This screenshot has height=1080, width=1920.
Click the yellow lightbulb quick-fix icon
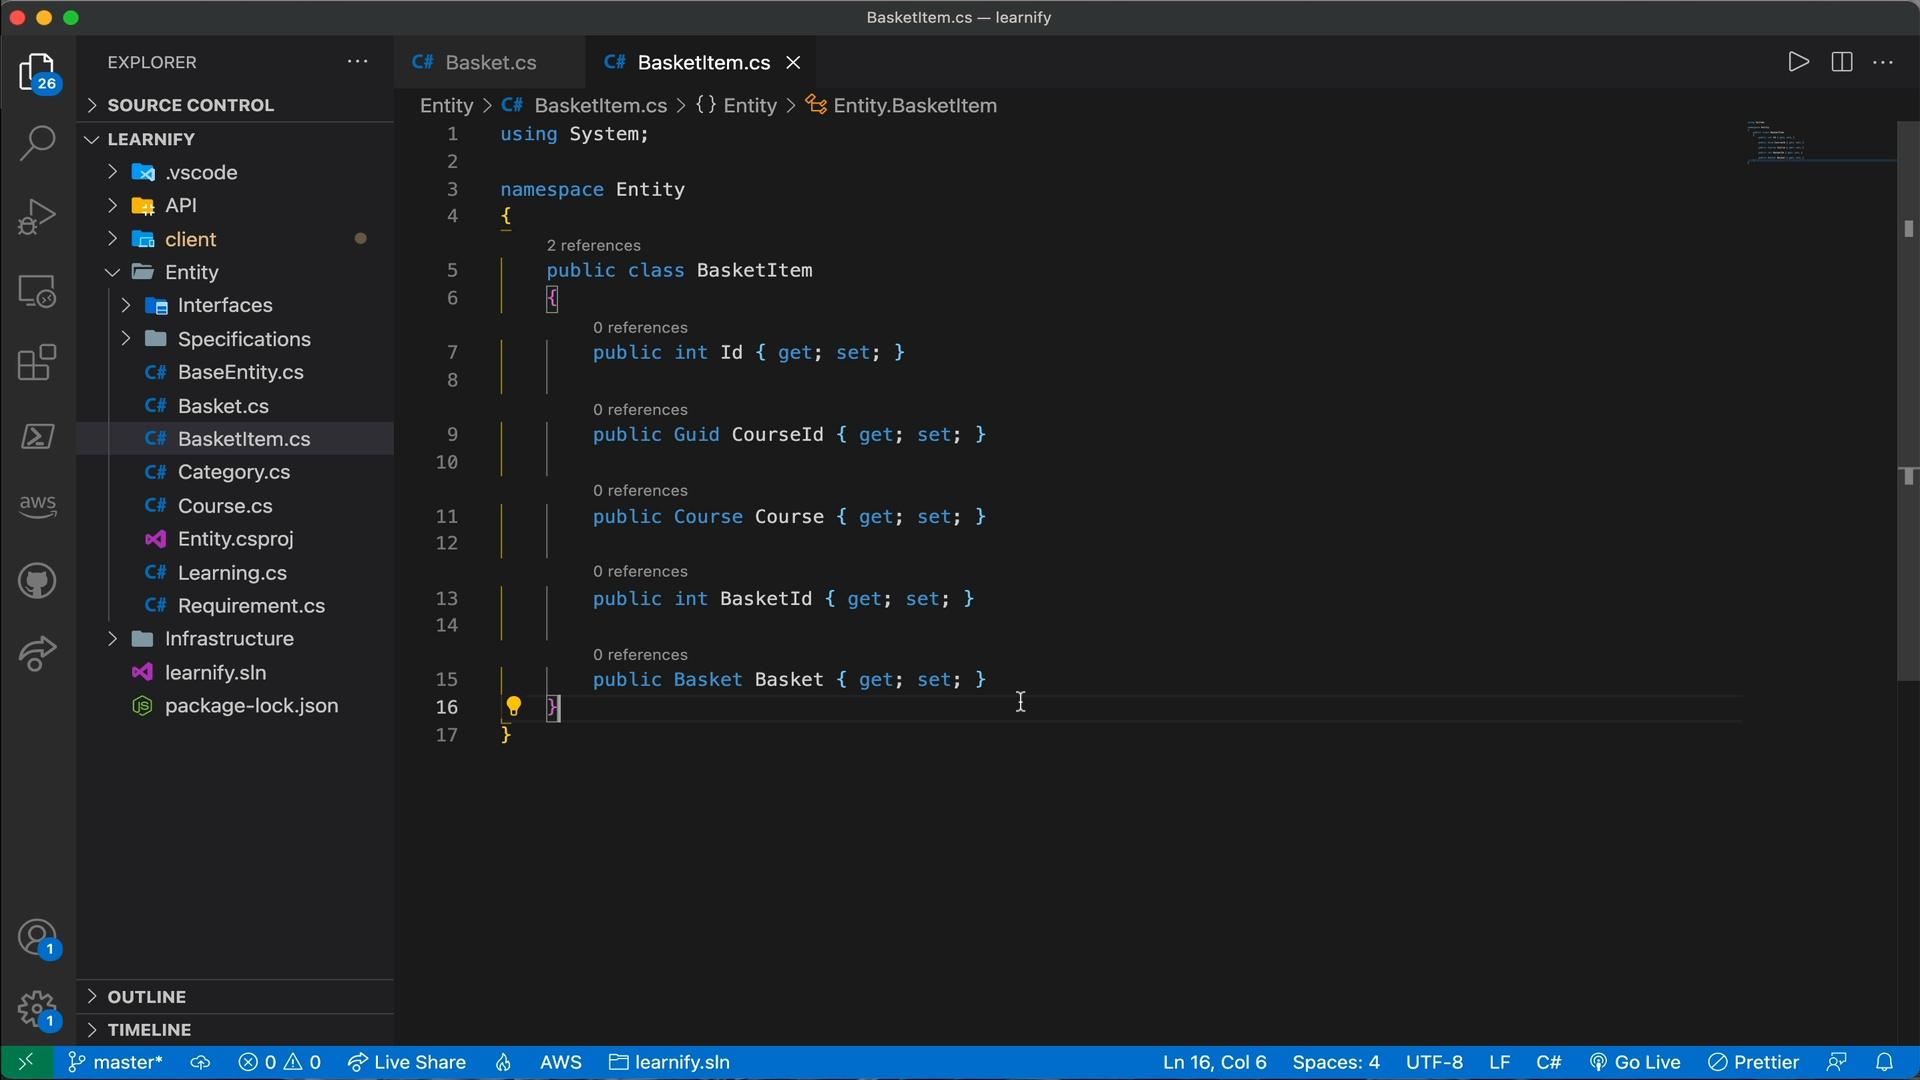point(513,706)
